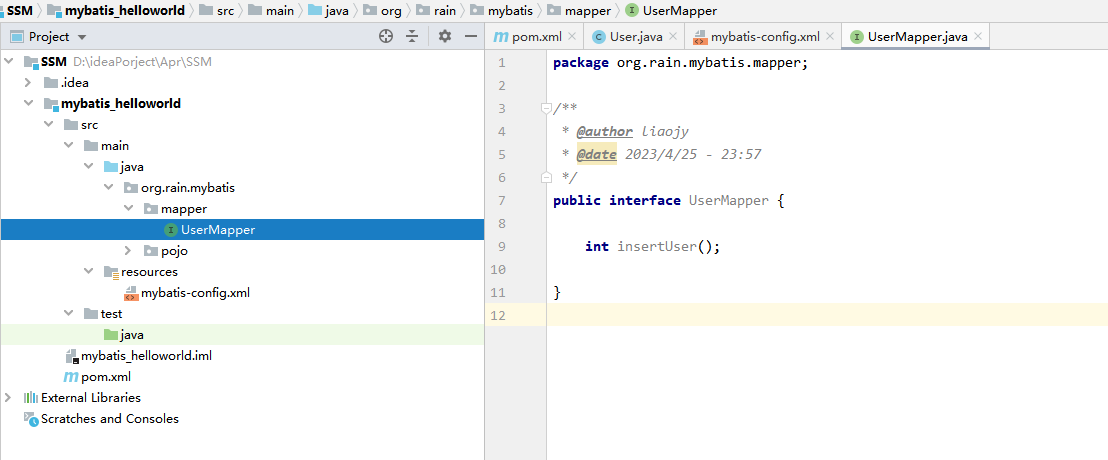Expand the pojo package
The image size is (1108, 460).
coord(128,250)
